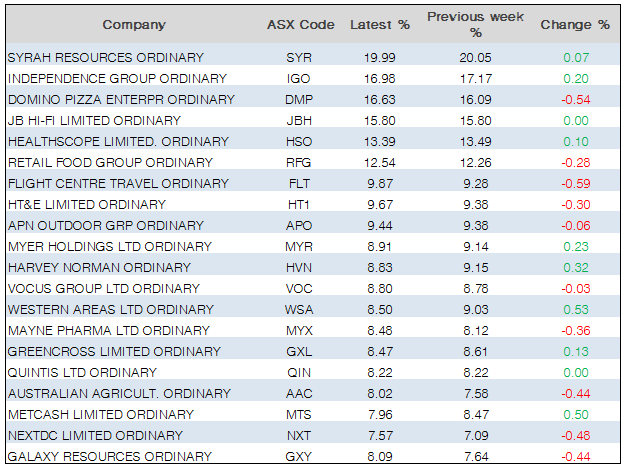Viewport: 624px width, 473px height.
Task: Click the WSA ticker code
Action: [298, 309]
